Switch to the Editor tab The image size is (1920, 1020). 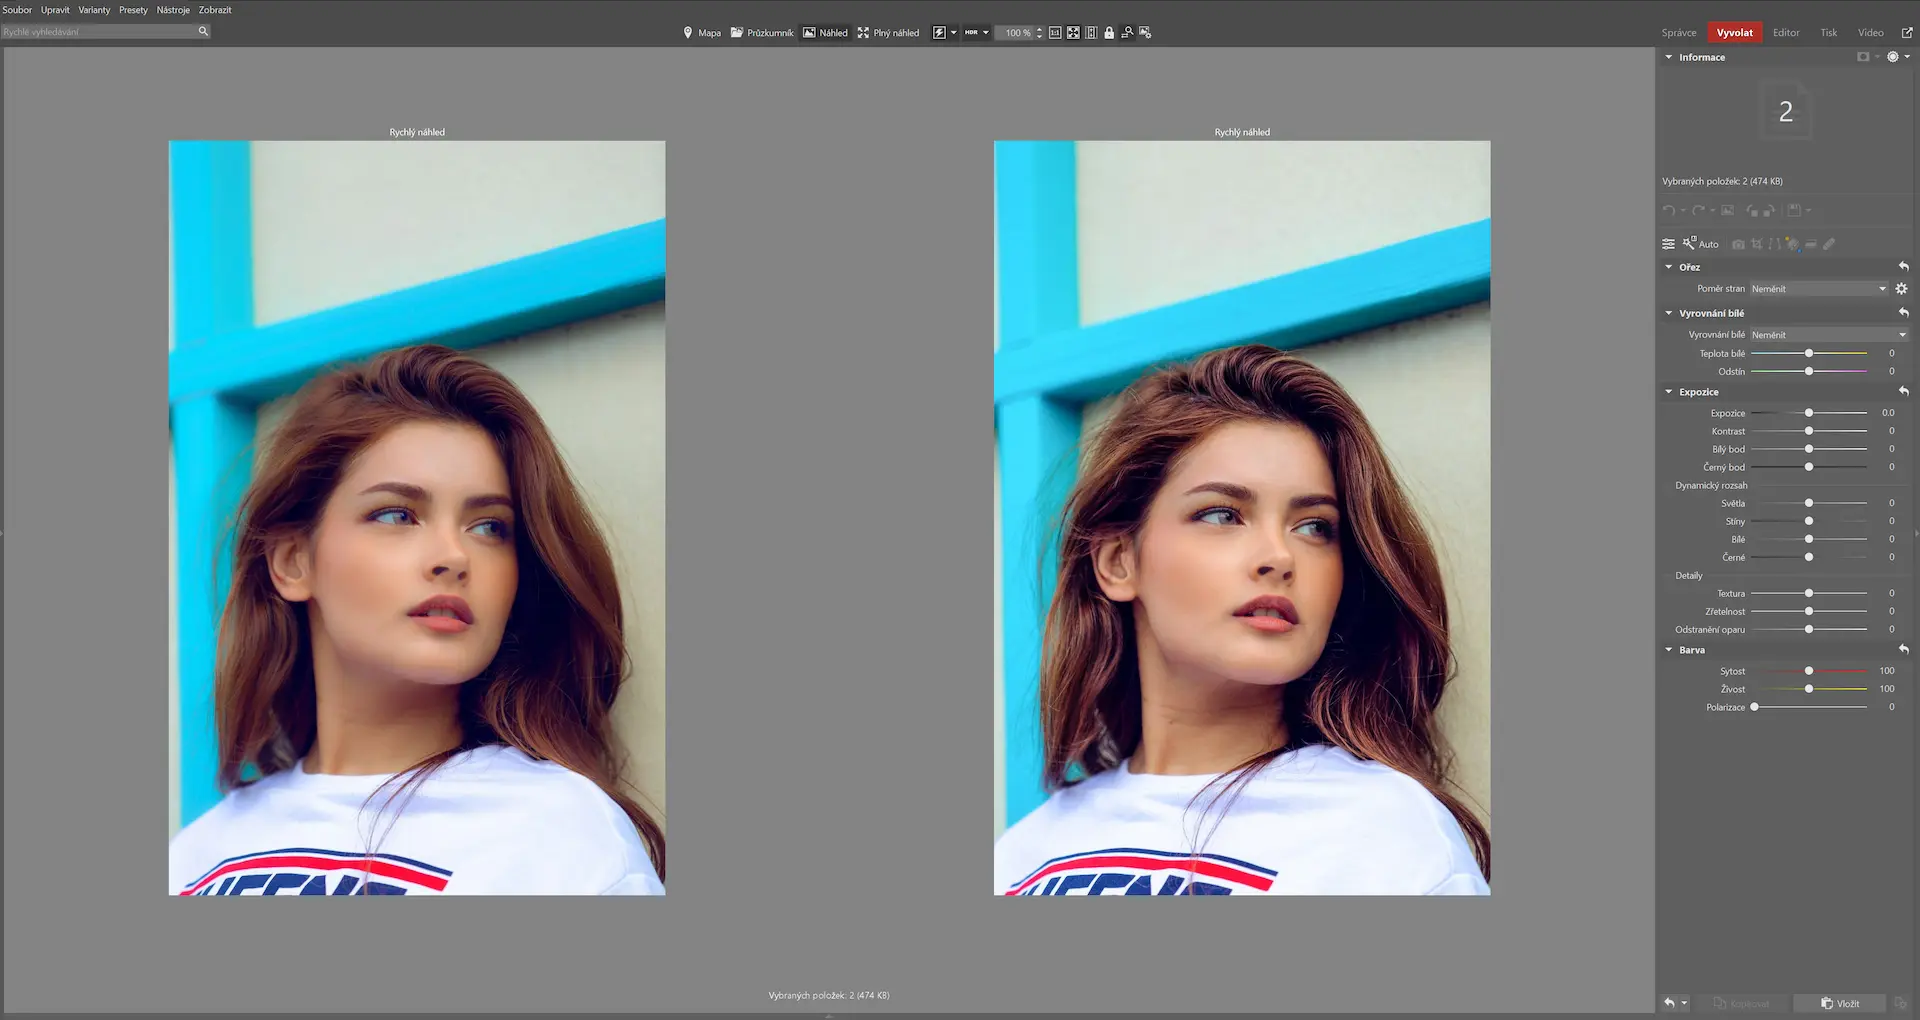pyautogui.click(x=1786, y=33)
